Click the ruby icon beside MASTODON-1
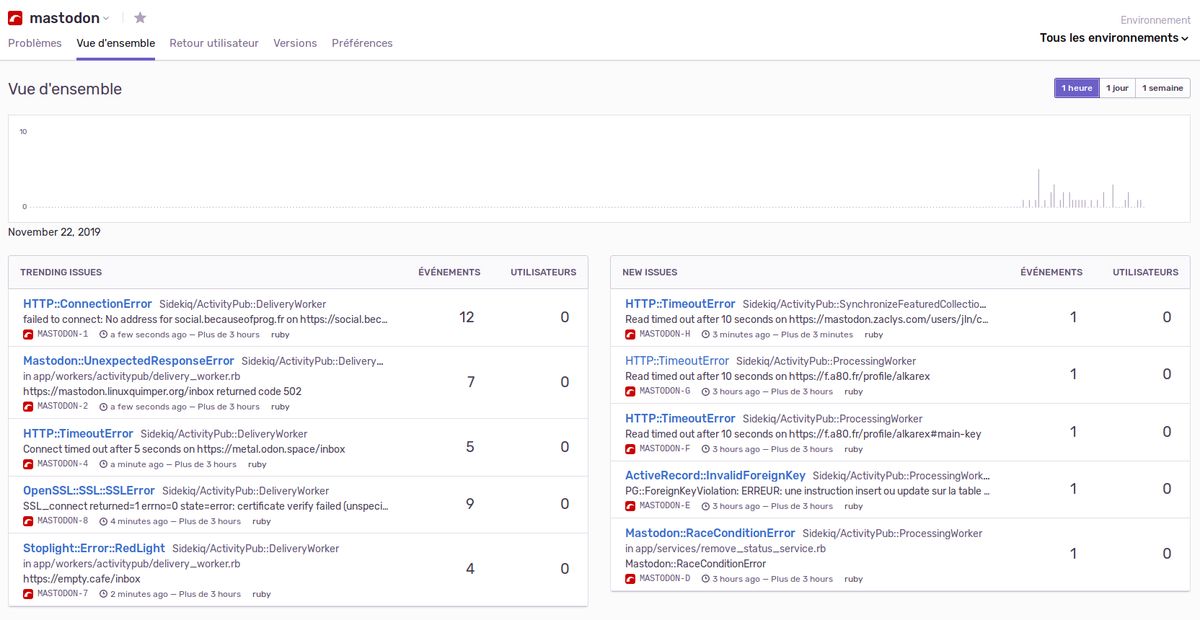 [28, 334]
